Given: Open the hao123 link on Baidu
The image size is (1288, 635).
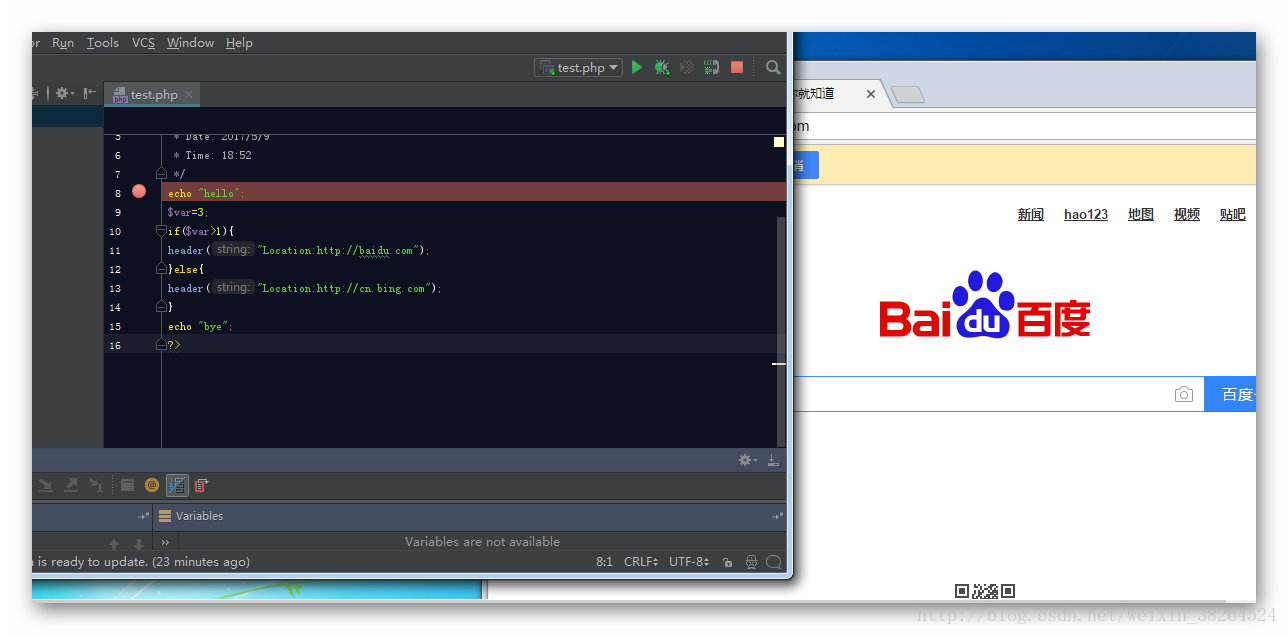Looking at the screenshot, I should 1086,214.
